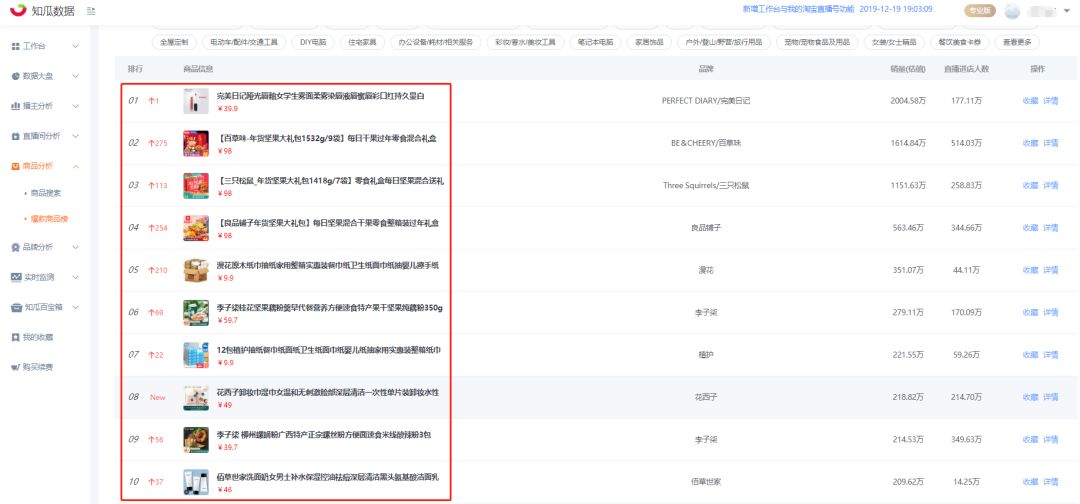Viewport: 1080px width, 504px height.
Task: Click 详情 for the 佰草世家 row
Action: tap(1050, 482)
